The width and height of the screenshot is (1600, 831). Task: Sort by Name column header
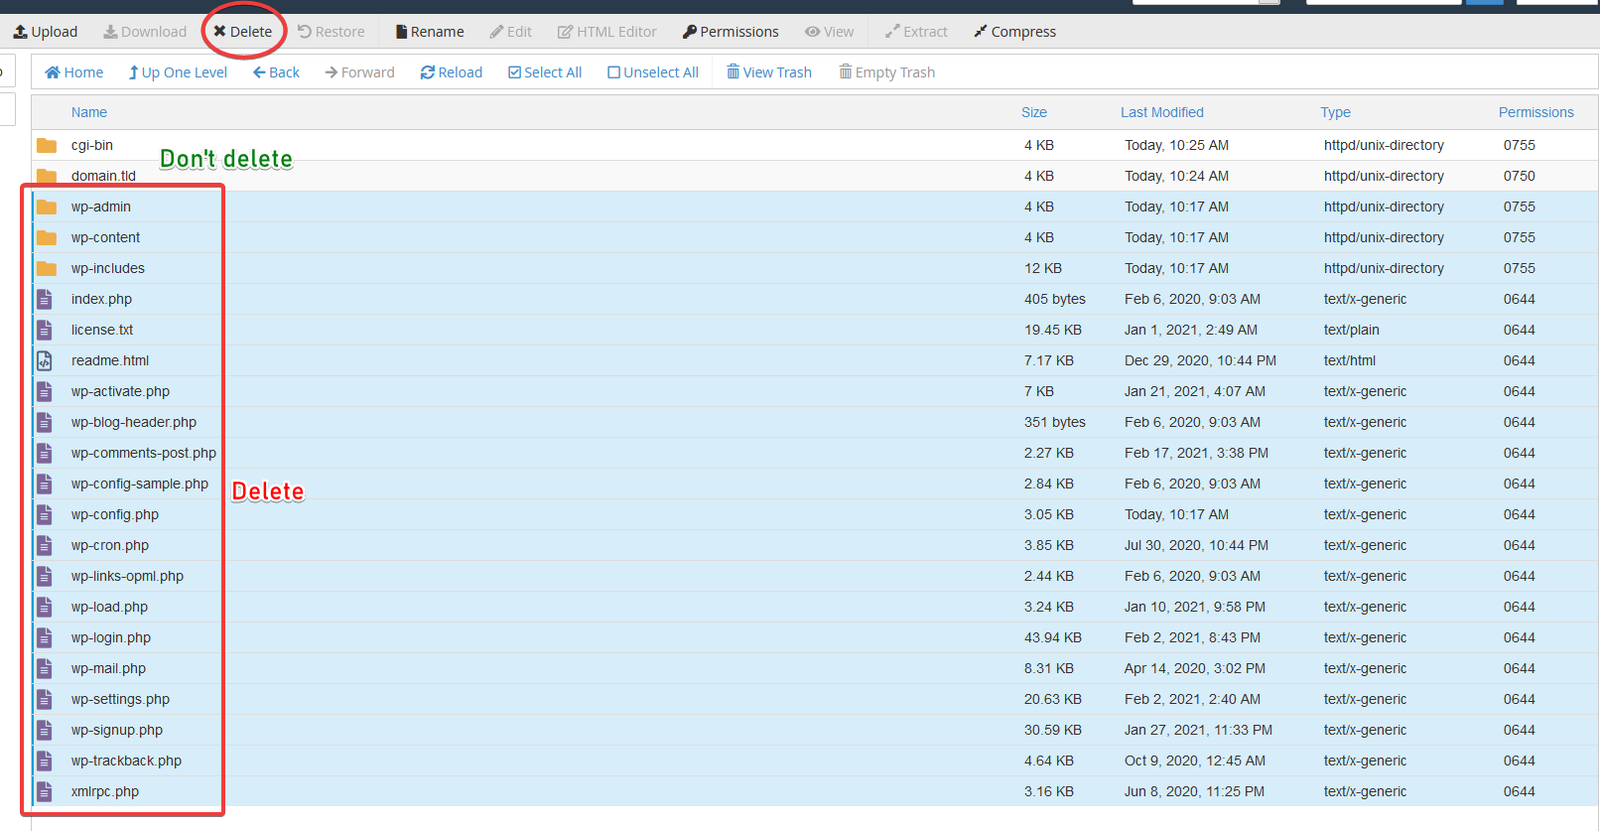tap(89, 112)
